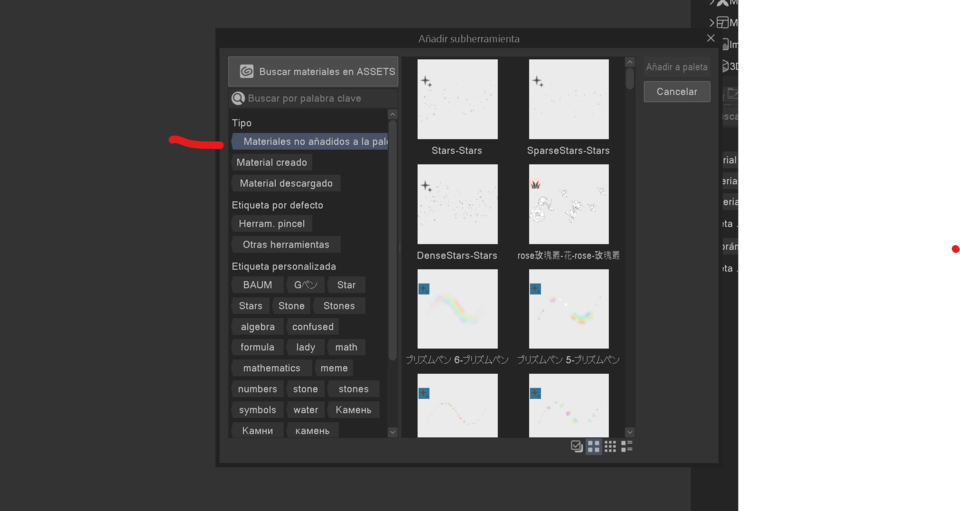Click tag list scroll up arrow
Image resolution: width=960 pixels, height=511 pixels.
point(392,114)
